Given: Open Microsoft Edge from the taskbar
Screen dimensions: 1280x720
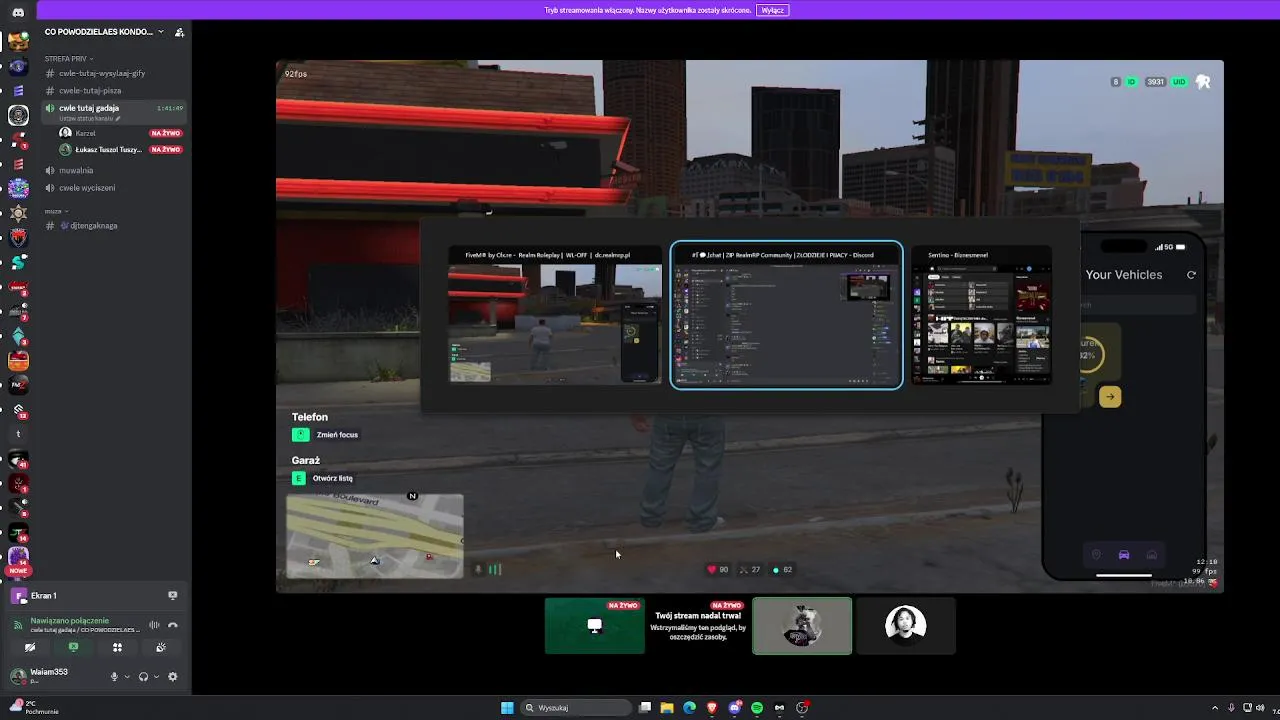Looking at the screenshot, I should (x=689, y=708).
